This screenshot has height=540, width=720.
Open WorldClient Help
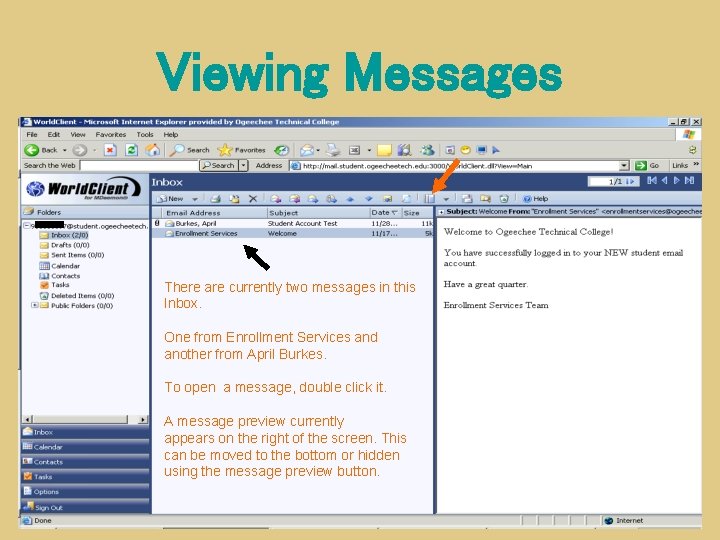coord(535,199)
